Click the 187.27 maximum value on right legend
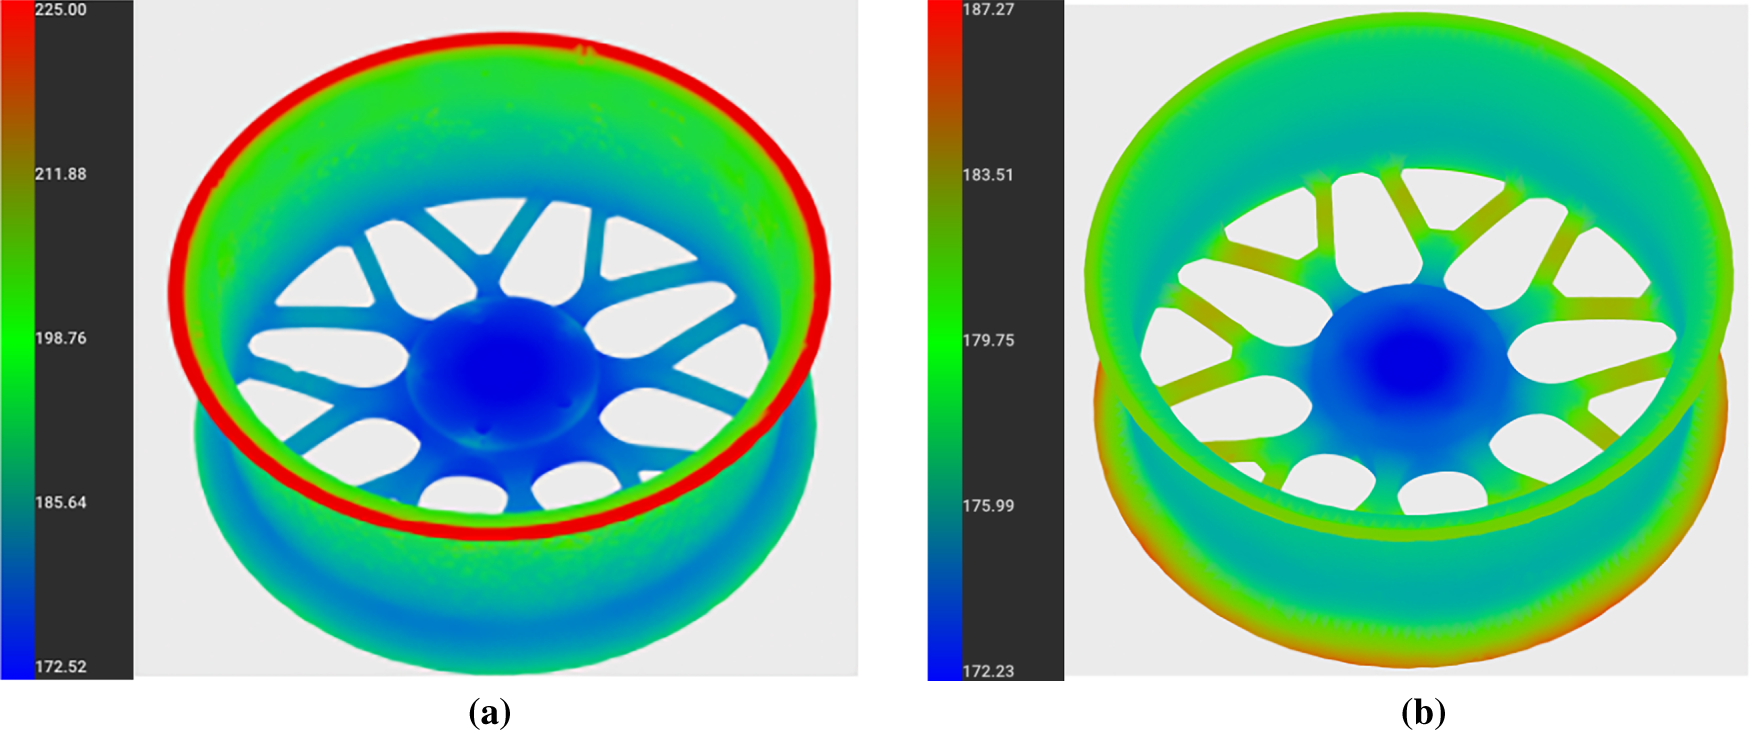 (988, 10)
